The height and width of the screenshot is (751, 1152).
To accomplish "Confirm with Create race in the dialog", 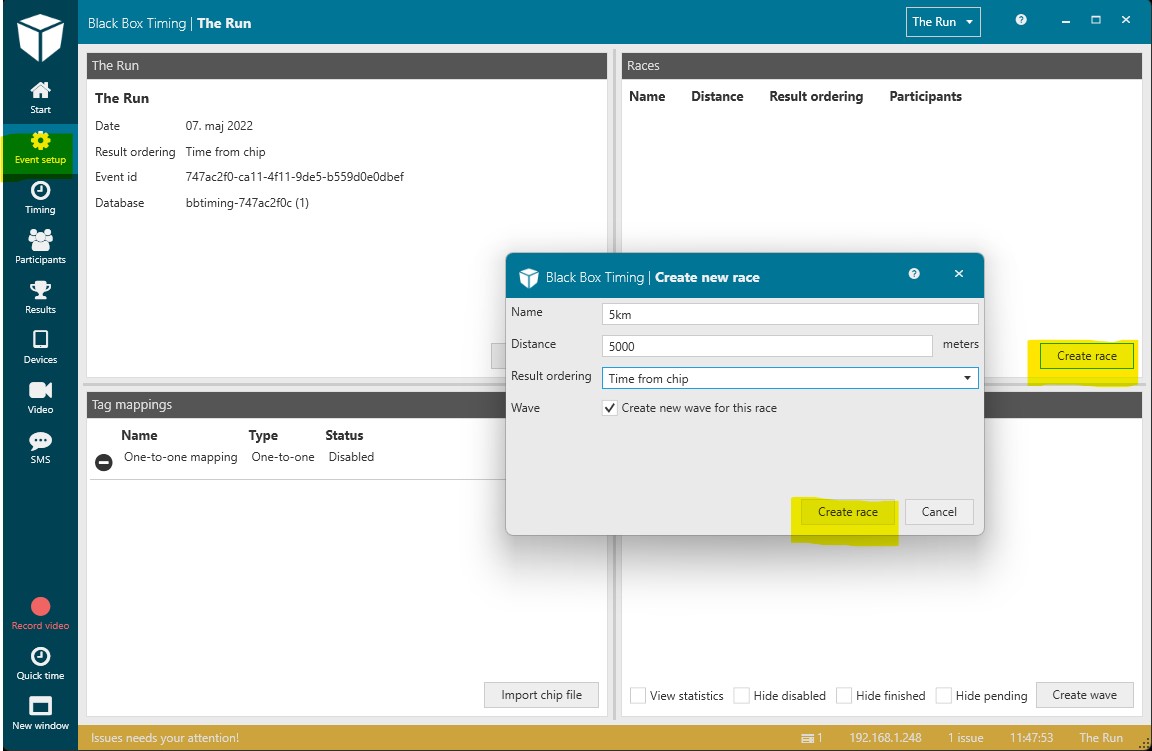I will (847, 511).
